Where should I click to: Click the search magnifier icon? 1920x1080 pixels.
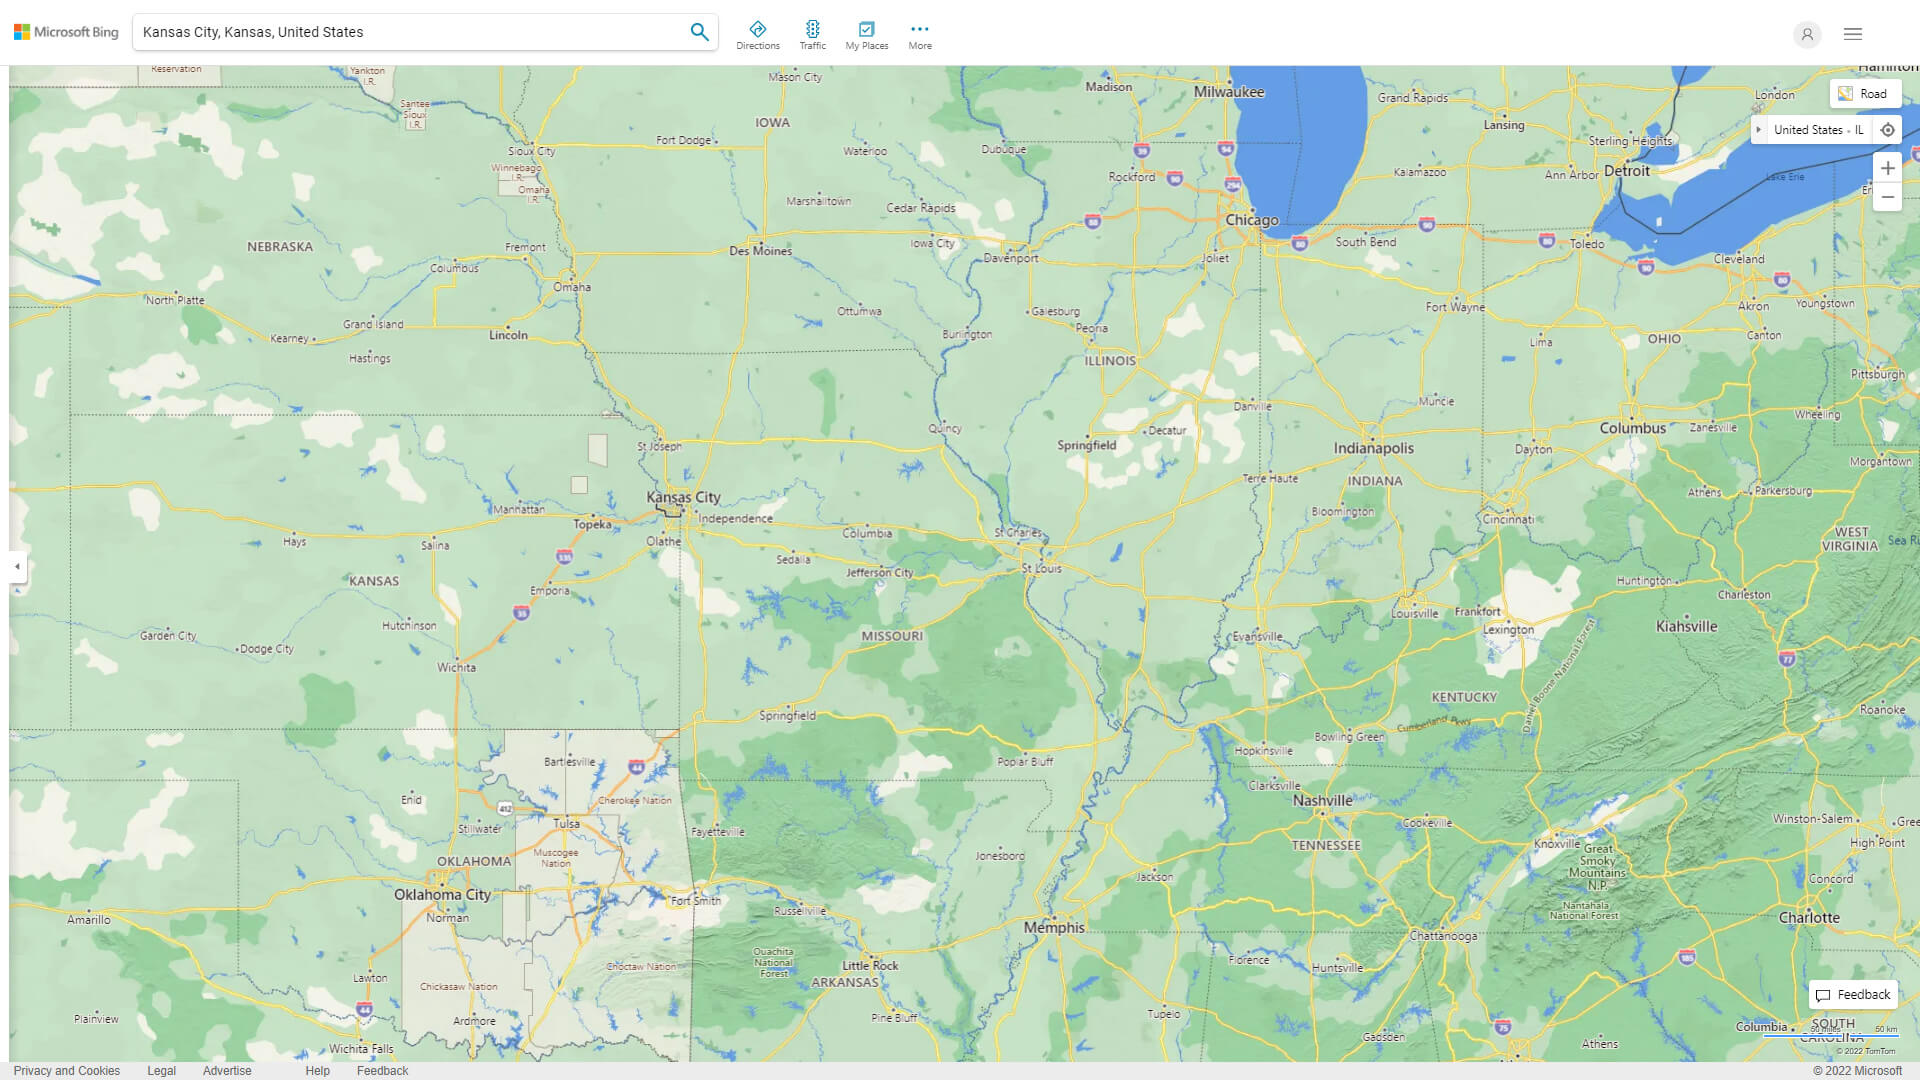(x=699, y=31)
